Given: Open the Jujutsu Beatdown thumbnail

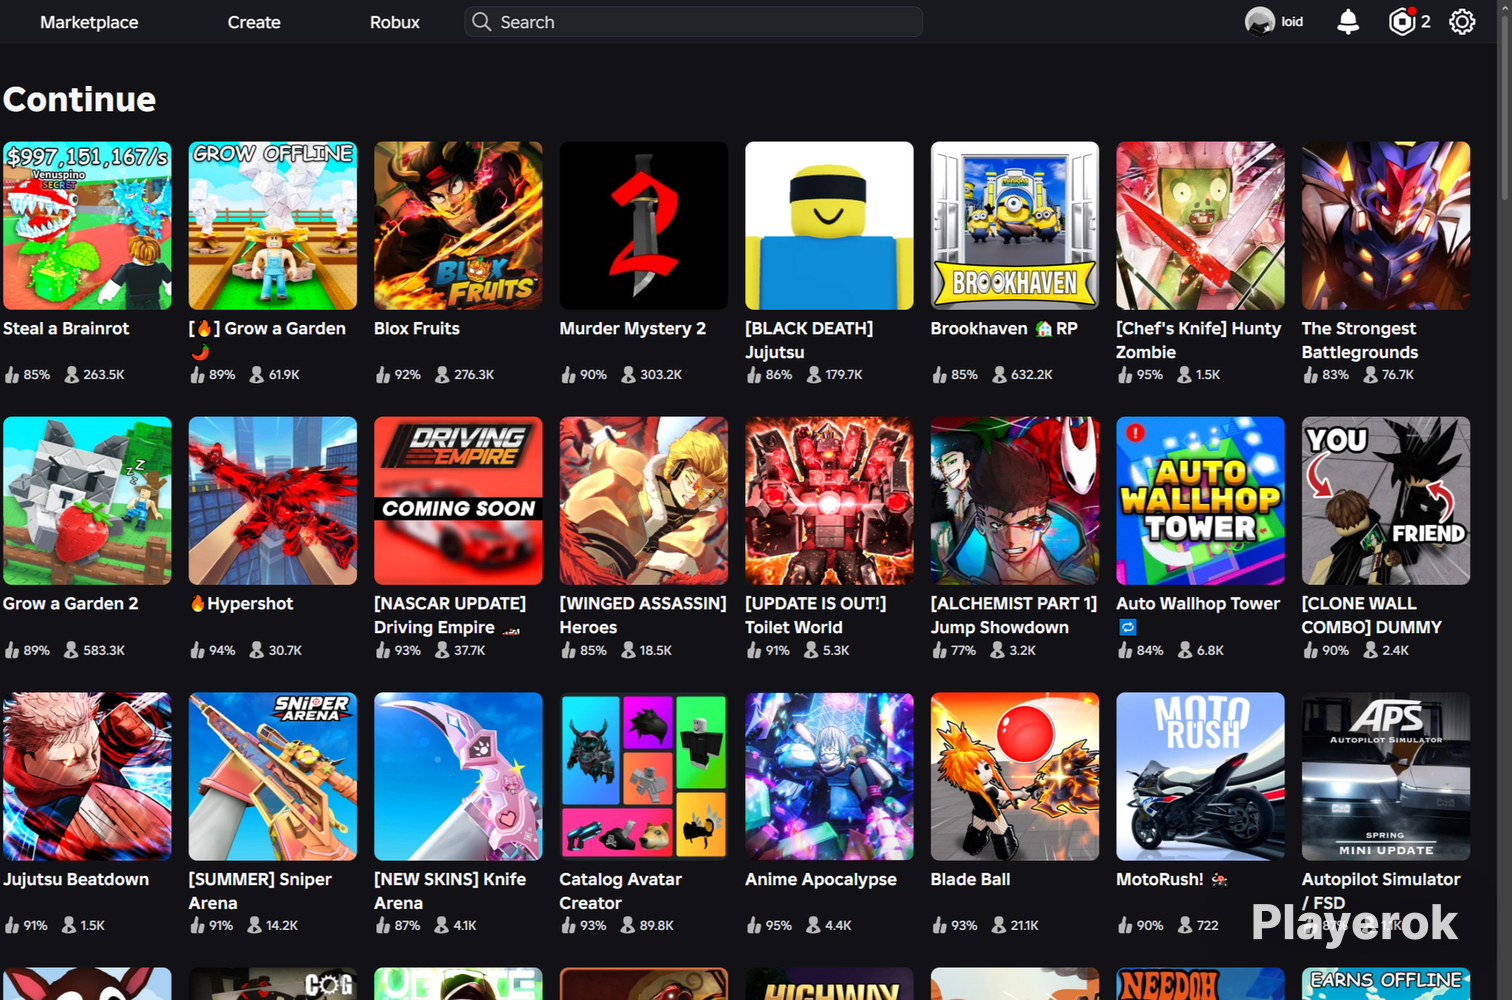Looking at the screenshot, I should pos(87,776).
